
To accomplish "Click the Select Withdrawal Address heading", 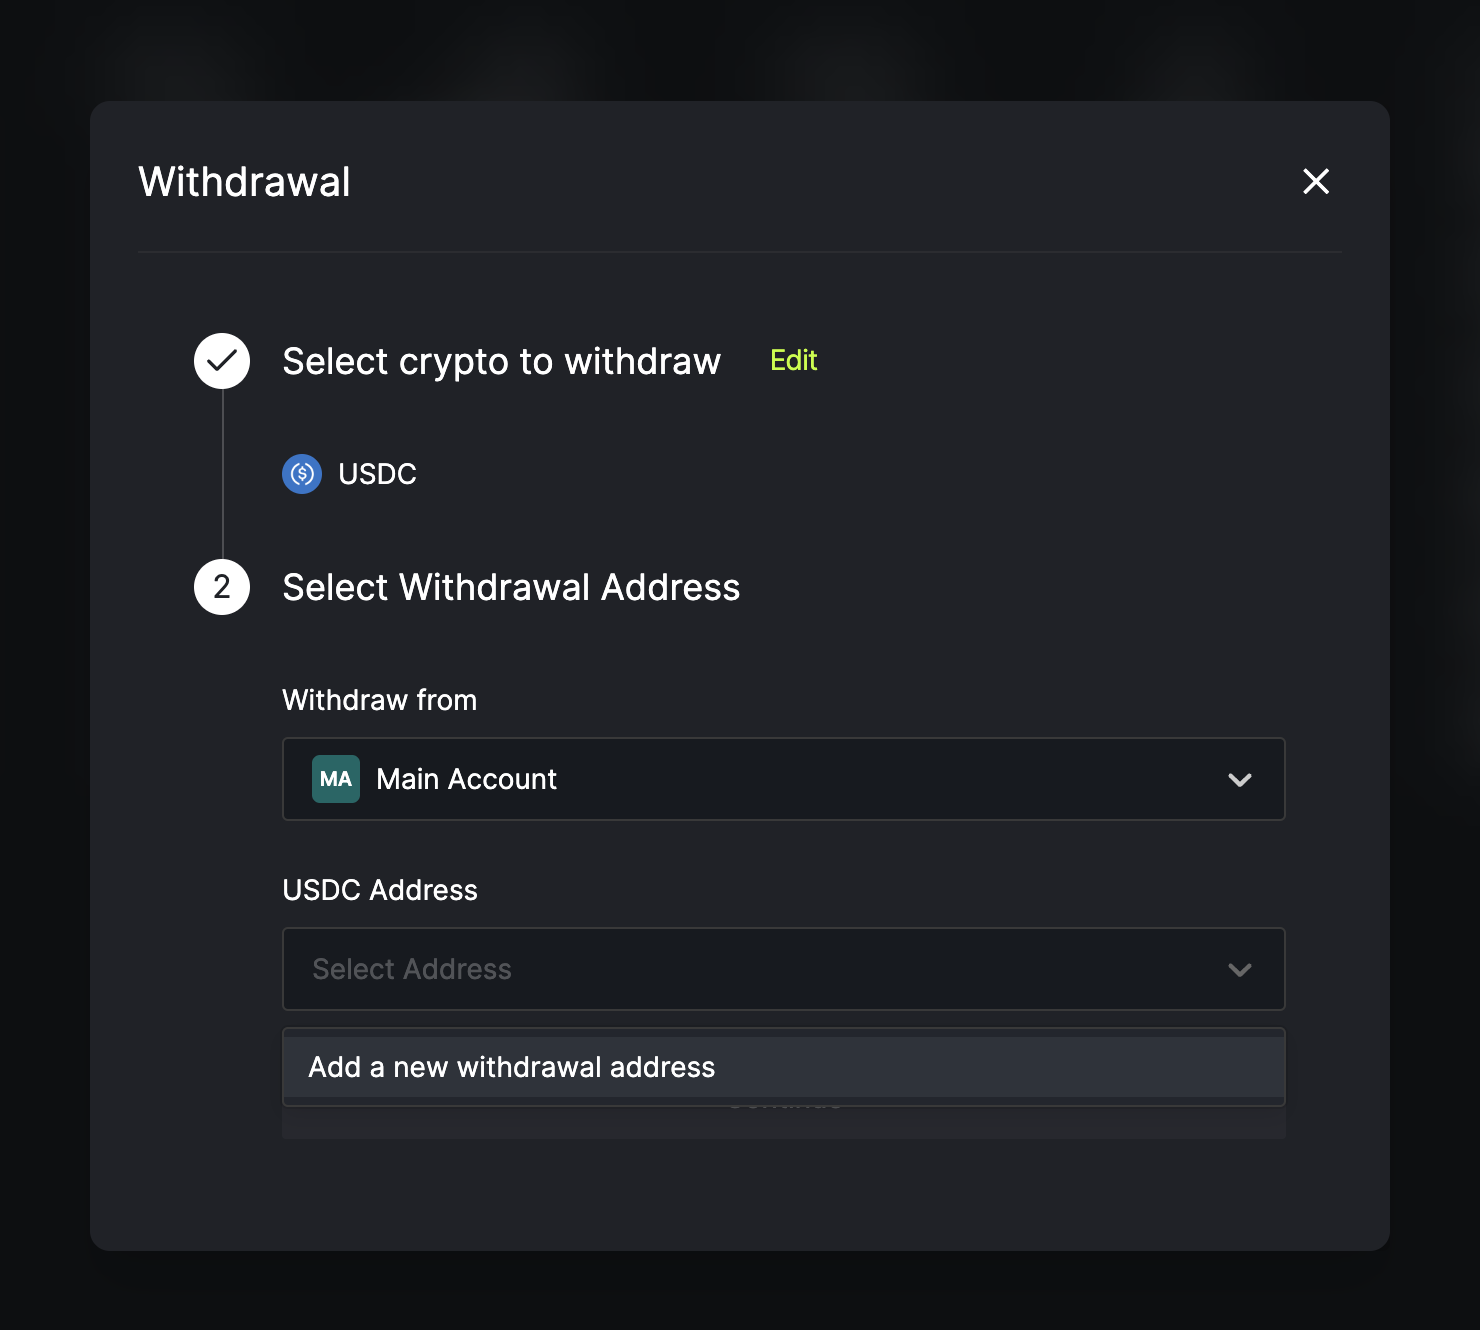I will tap(512, 587).
